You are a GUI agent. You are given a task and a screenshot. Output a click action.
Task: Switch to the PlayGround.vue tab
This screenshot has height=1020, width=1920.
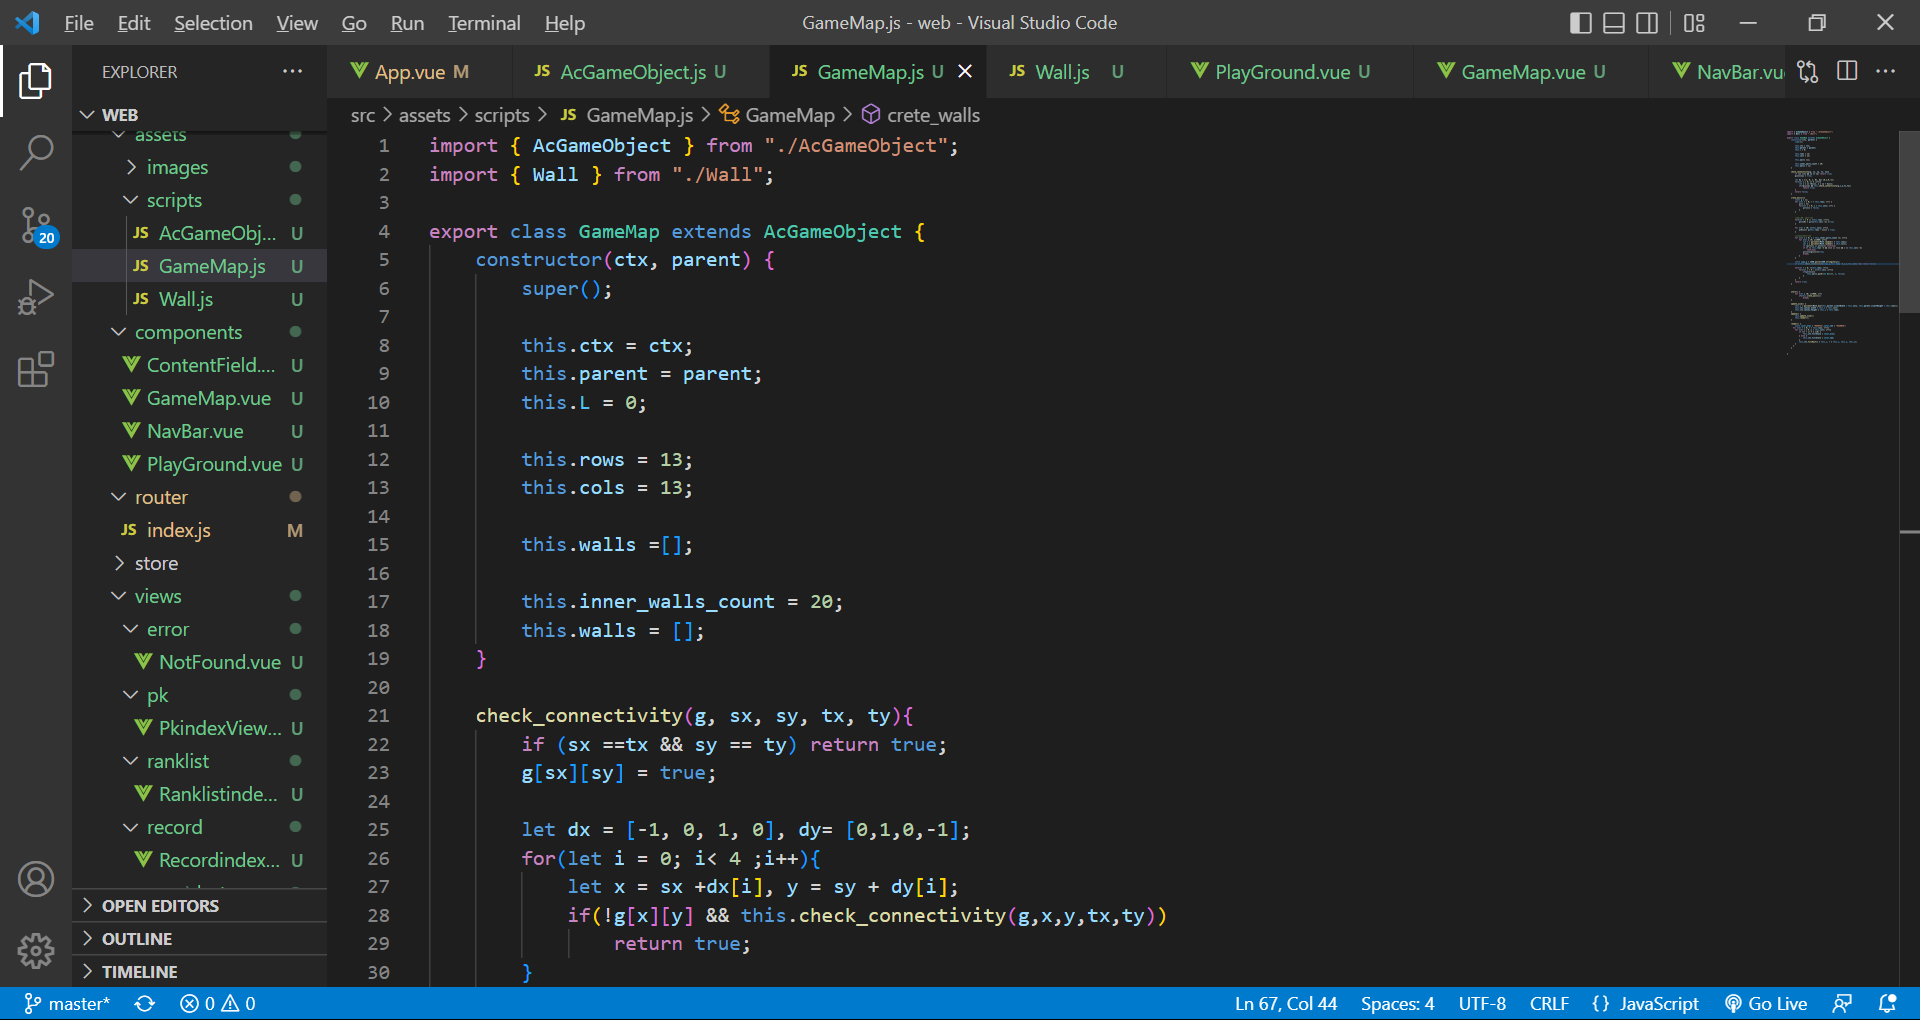[x=1289, y=72]
